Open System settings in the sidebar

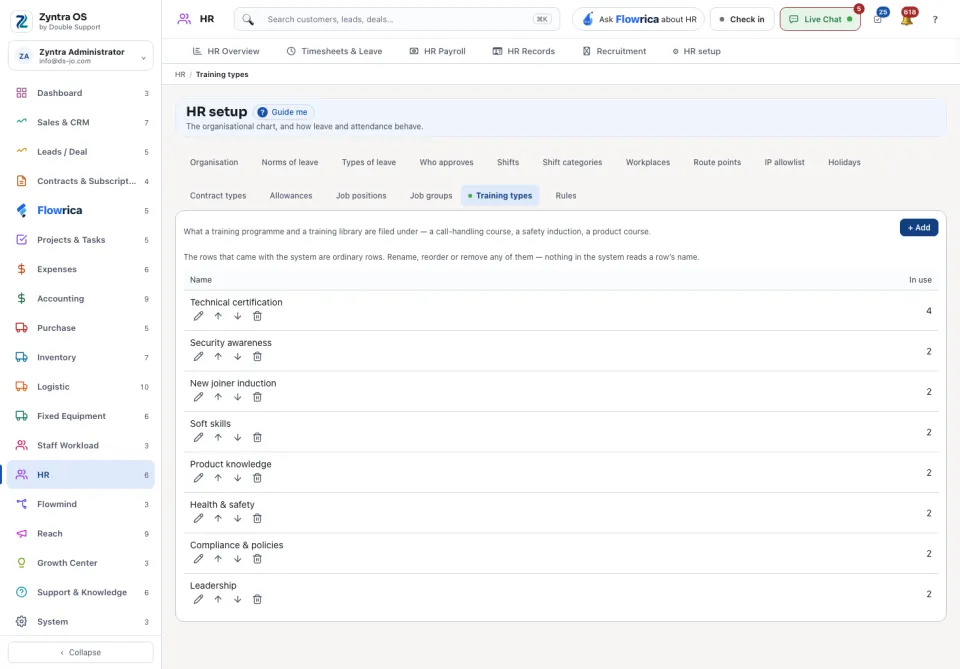coord(81,622)
